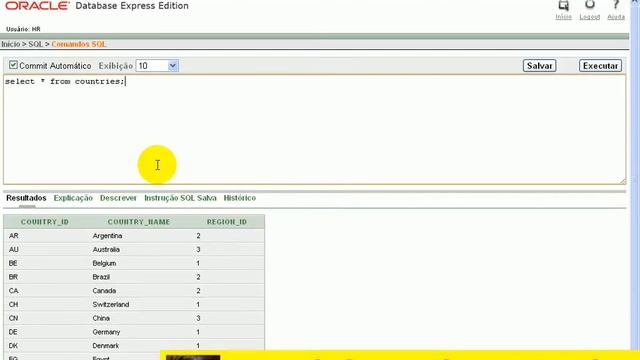Click the AR country ID cell
This screenshot has width=640, height=360.
click(13, 236)
